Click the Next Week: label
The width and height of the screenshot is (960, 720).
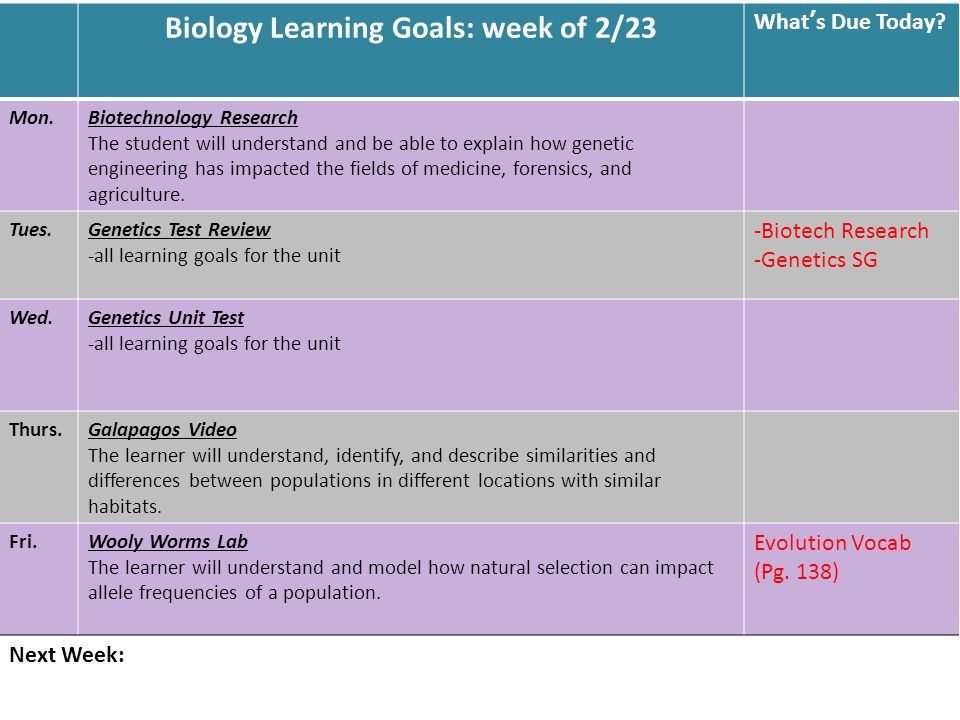point(67,655)
